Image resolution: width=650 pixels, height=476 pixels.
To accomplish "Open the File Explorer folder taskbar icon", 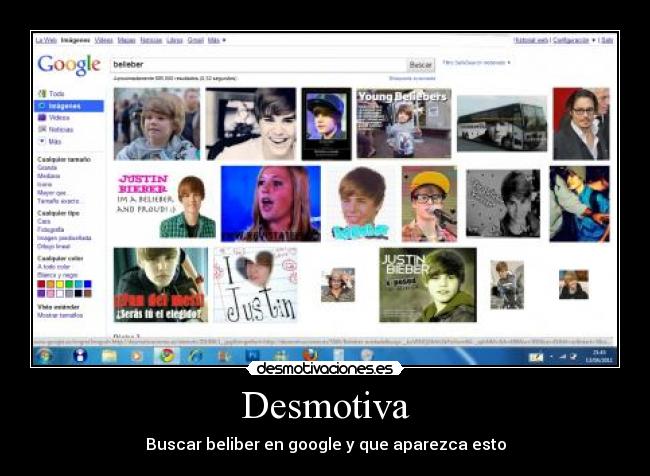I will coord(109,356).
